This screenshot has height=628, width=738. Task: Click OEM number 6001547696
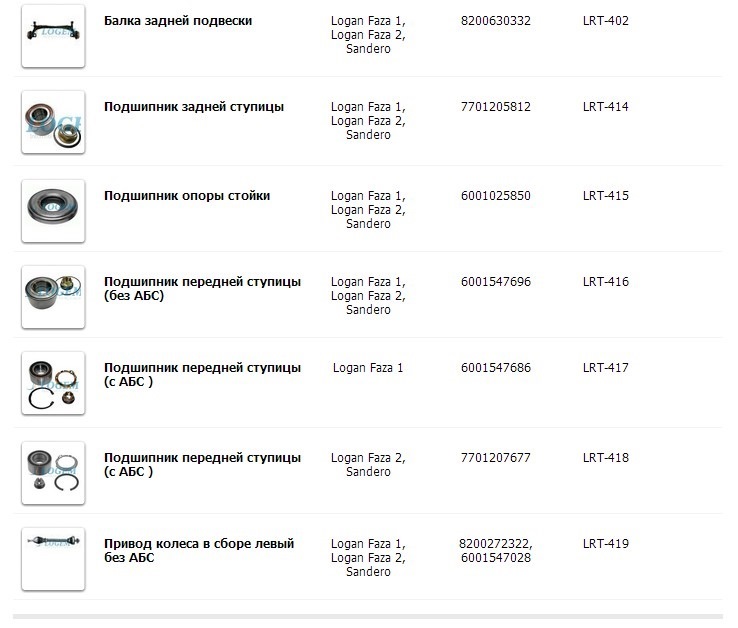496,282
